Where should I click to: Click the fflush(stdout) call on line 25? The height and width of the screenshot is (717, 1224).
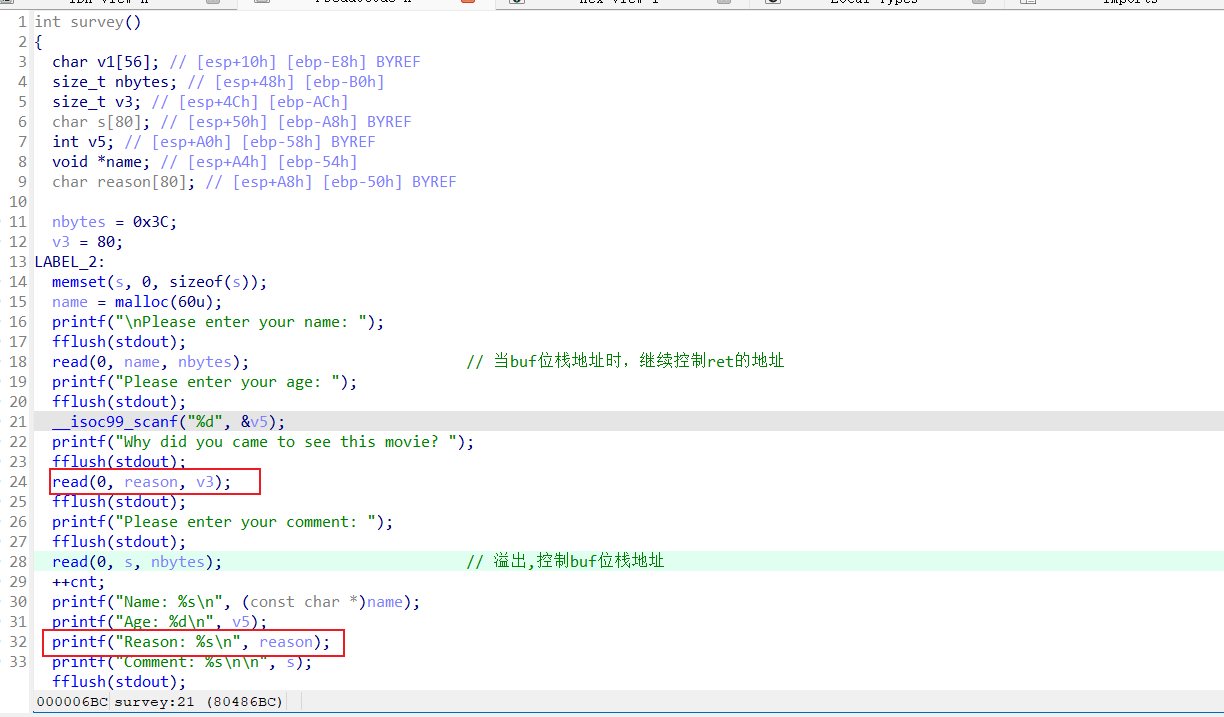119,502
